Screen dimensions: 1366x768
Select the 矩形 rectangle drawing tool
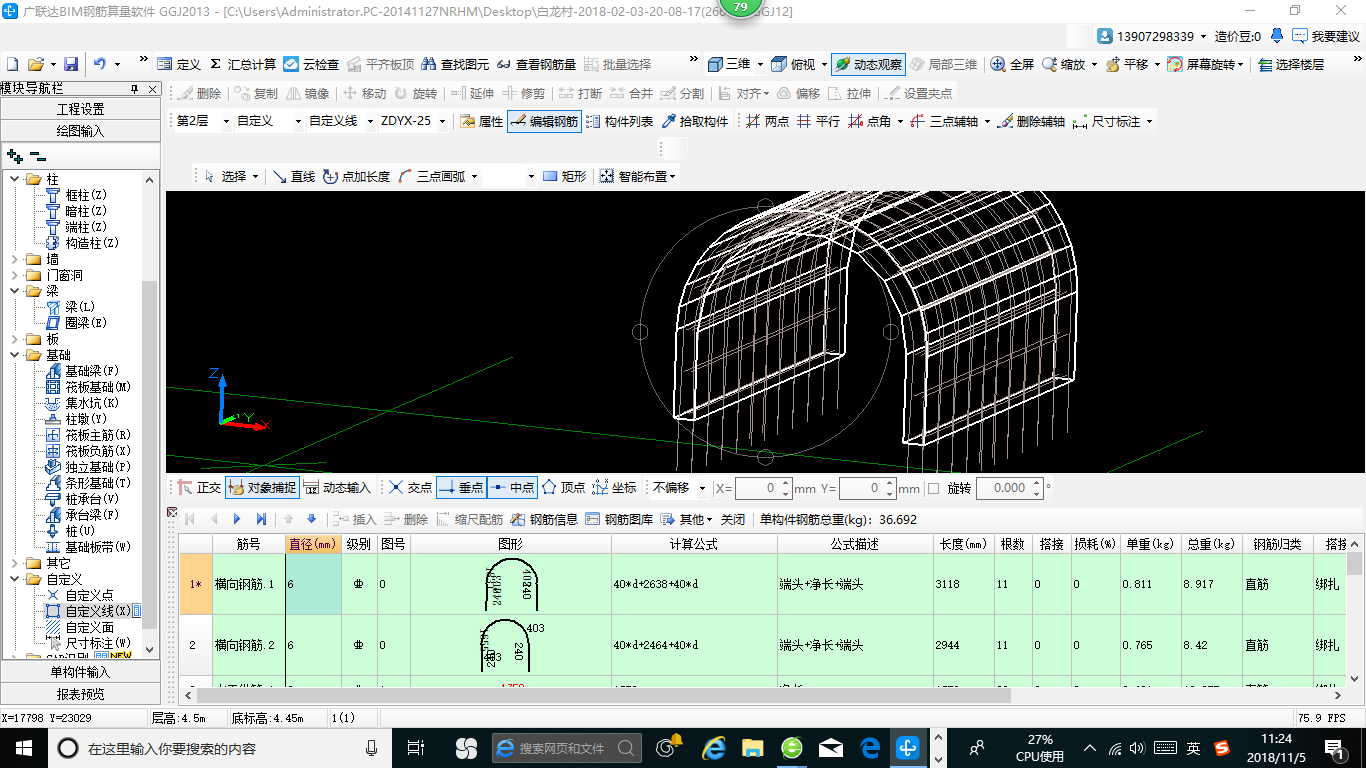564,176
